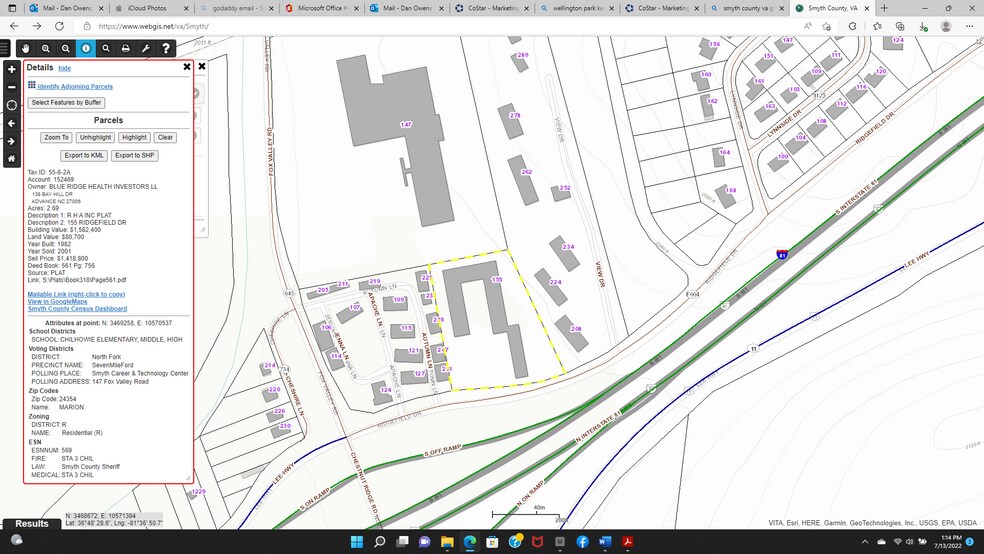Open the wrench Tools menu

(x=146, y=48)
